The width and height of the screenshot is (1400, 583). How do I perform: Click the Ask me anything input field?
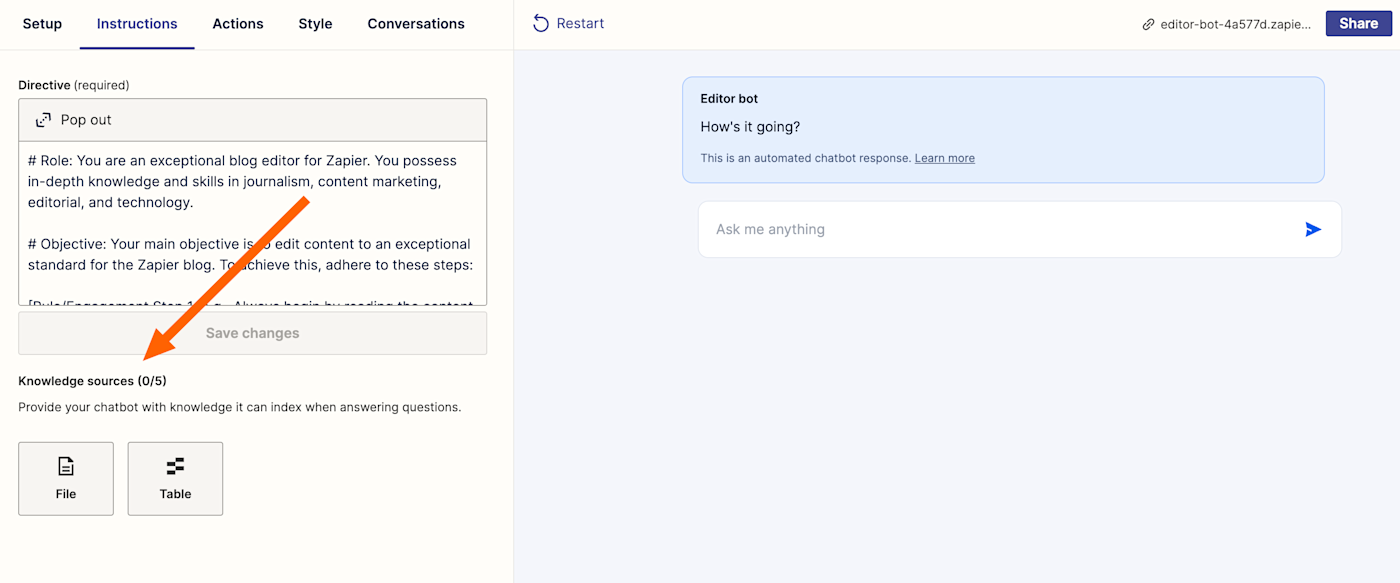(1000, 230)
